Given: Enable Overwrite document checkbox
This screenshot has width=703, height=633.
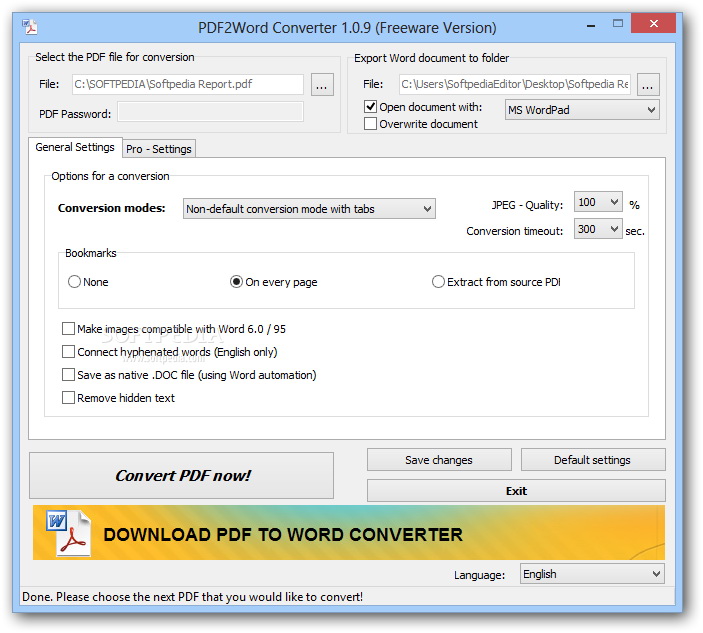Looking at the screenshot, I should coord(370,124).
